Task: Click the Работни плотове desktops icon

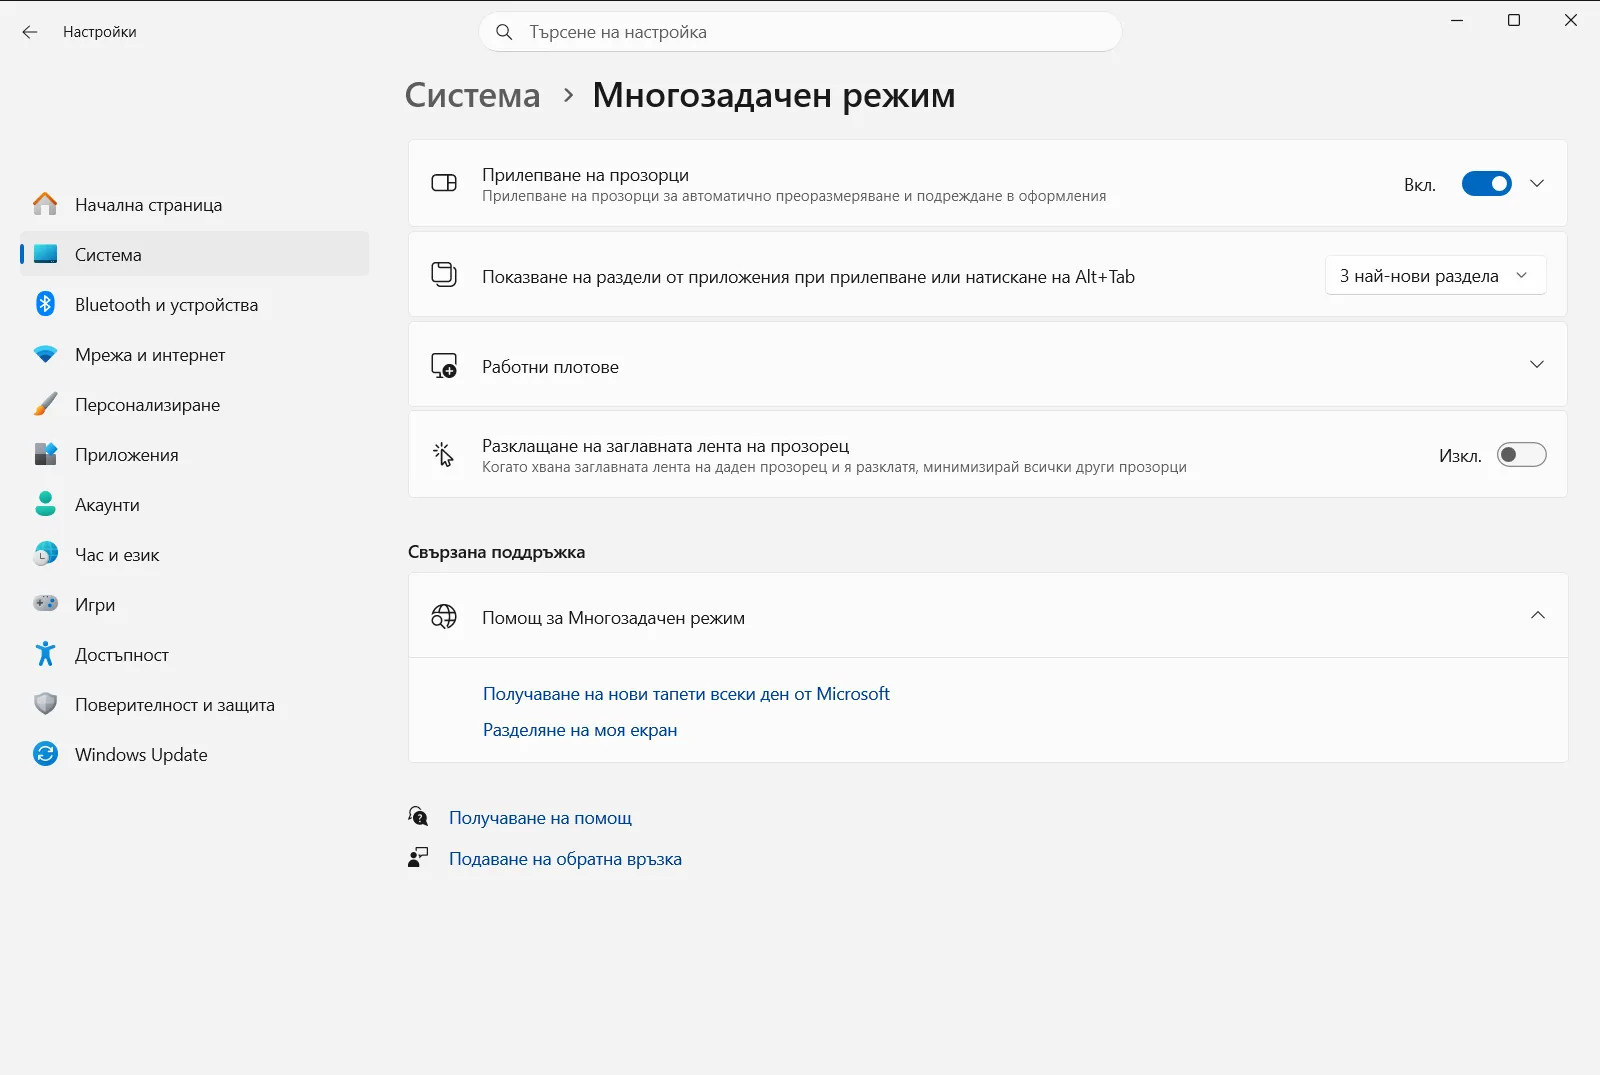Action: tap(444, 366)
